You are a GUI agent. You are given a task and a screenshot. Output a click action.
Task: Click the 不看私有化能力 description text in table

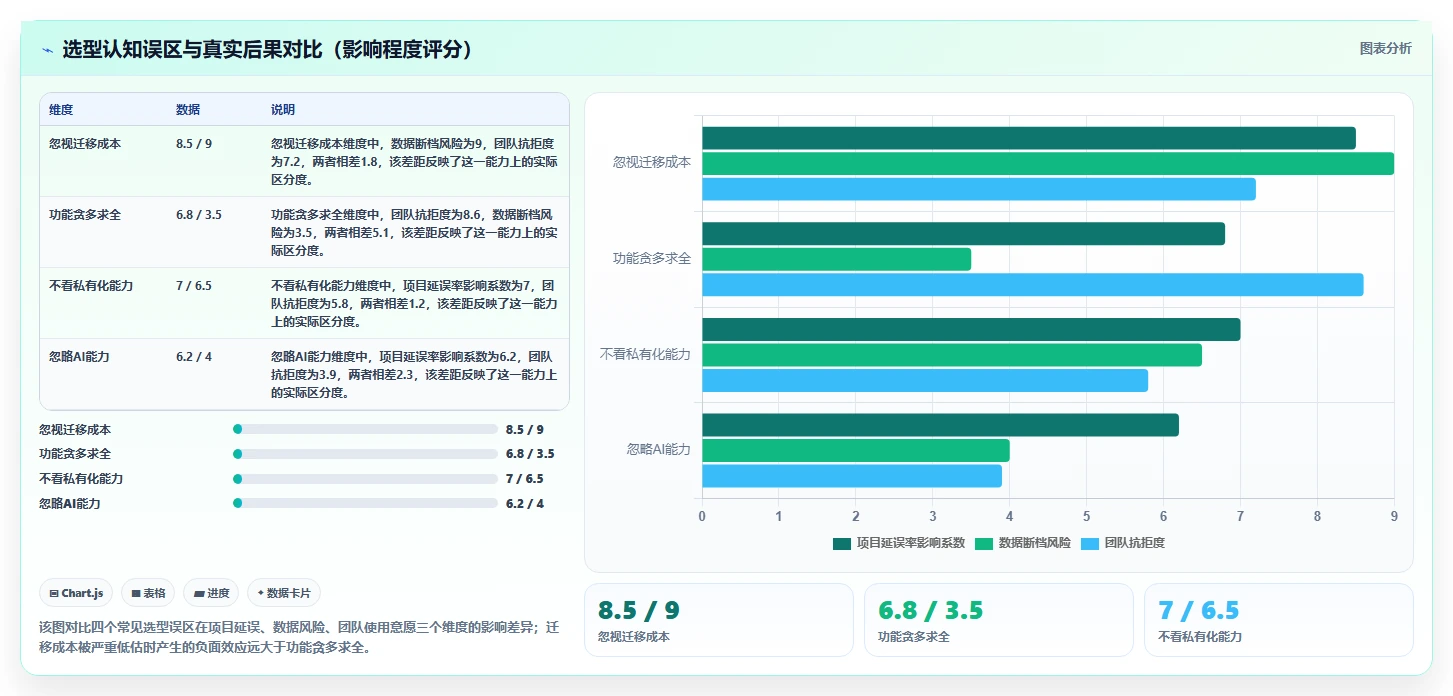(x=414, y=304)
